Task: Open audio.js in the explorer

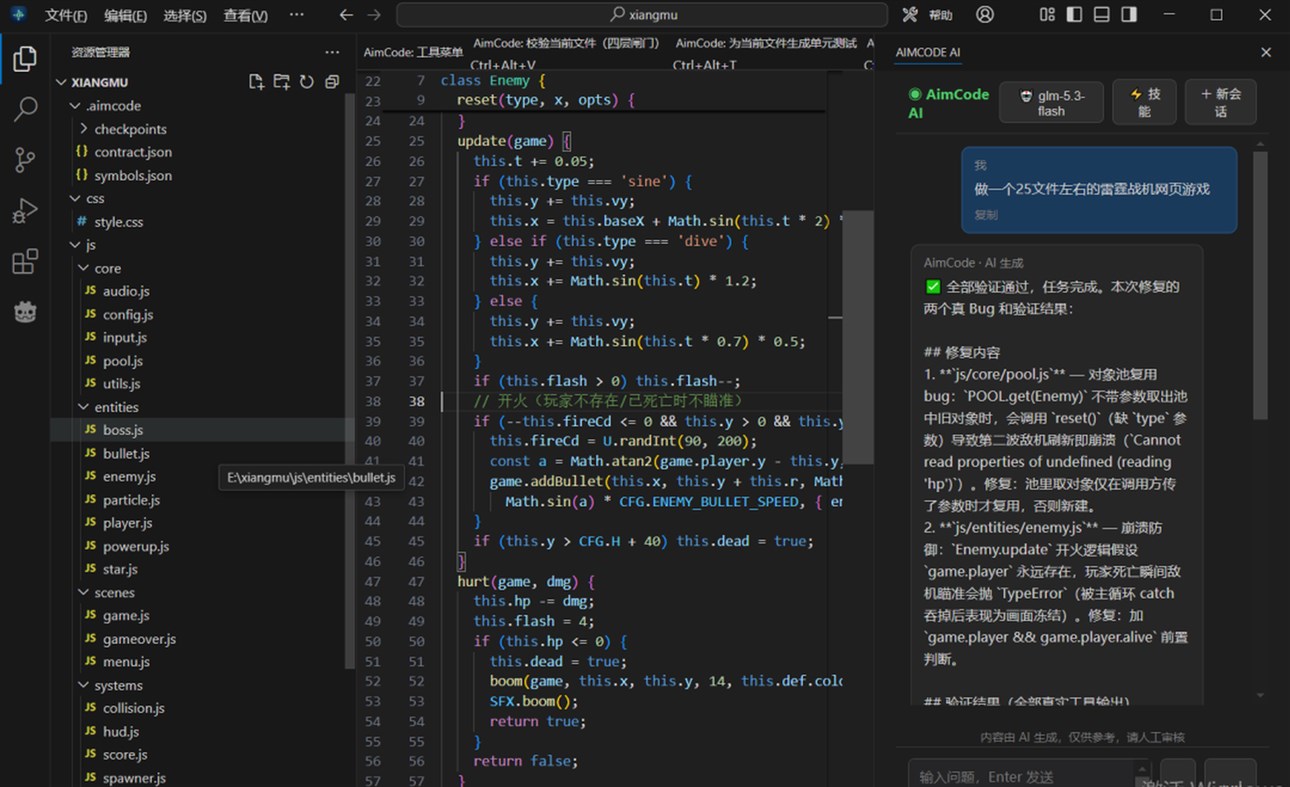Action: pos(126,291)
